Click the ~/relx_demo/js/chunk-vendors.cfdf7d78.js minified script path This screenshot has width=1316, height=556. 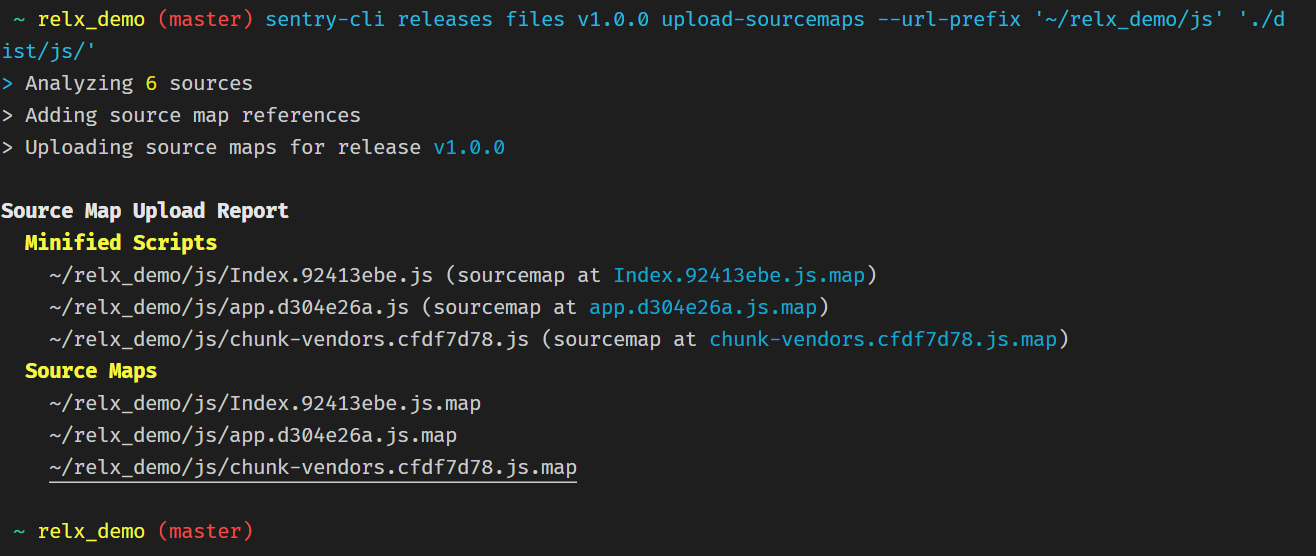tap(288, 339)
